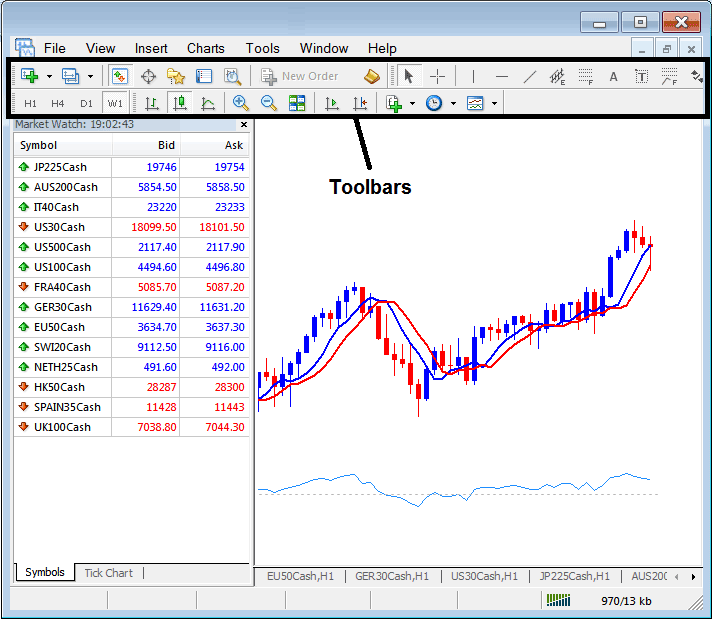The image size is (712, 619).
Task: Click the New Chart icon
Action: (x=30, y=76)
